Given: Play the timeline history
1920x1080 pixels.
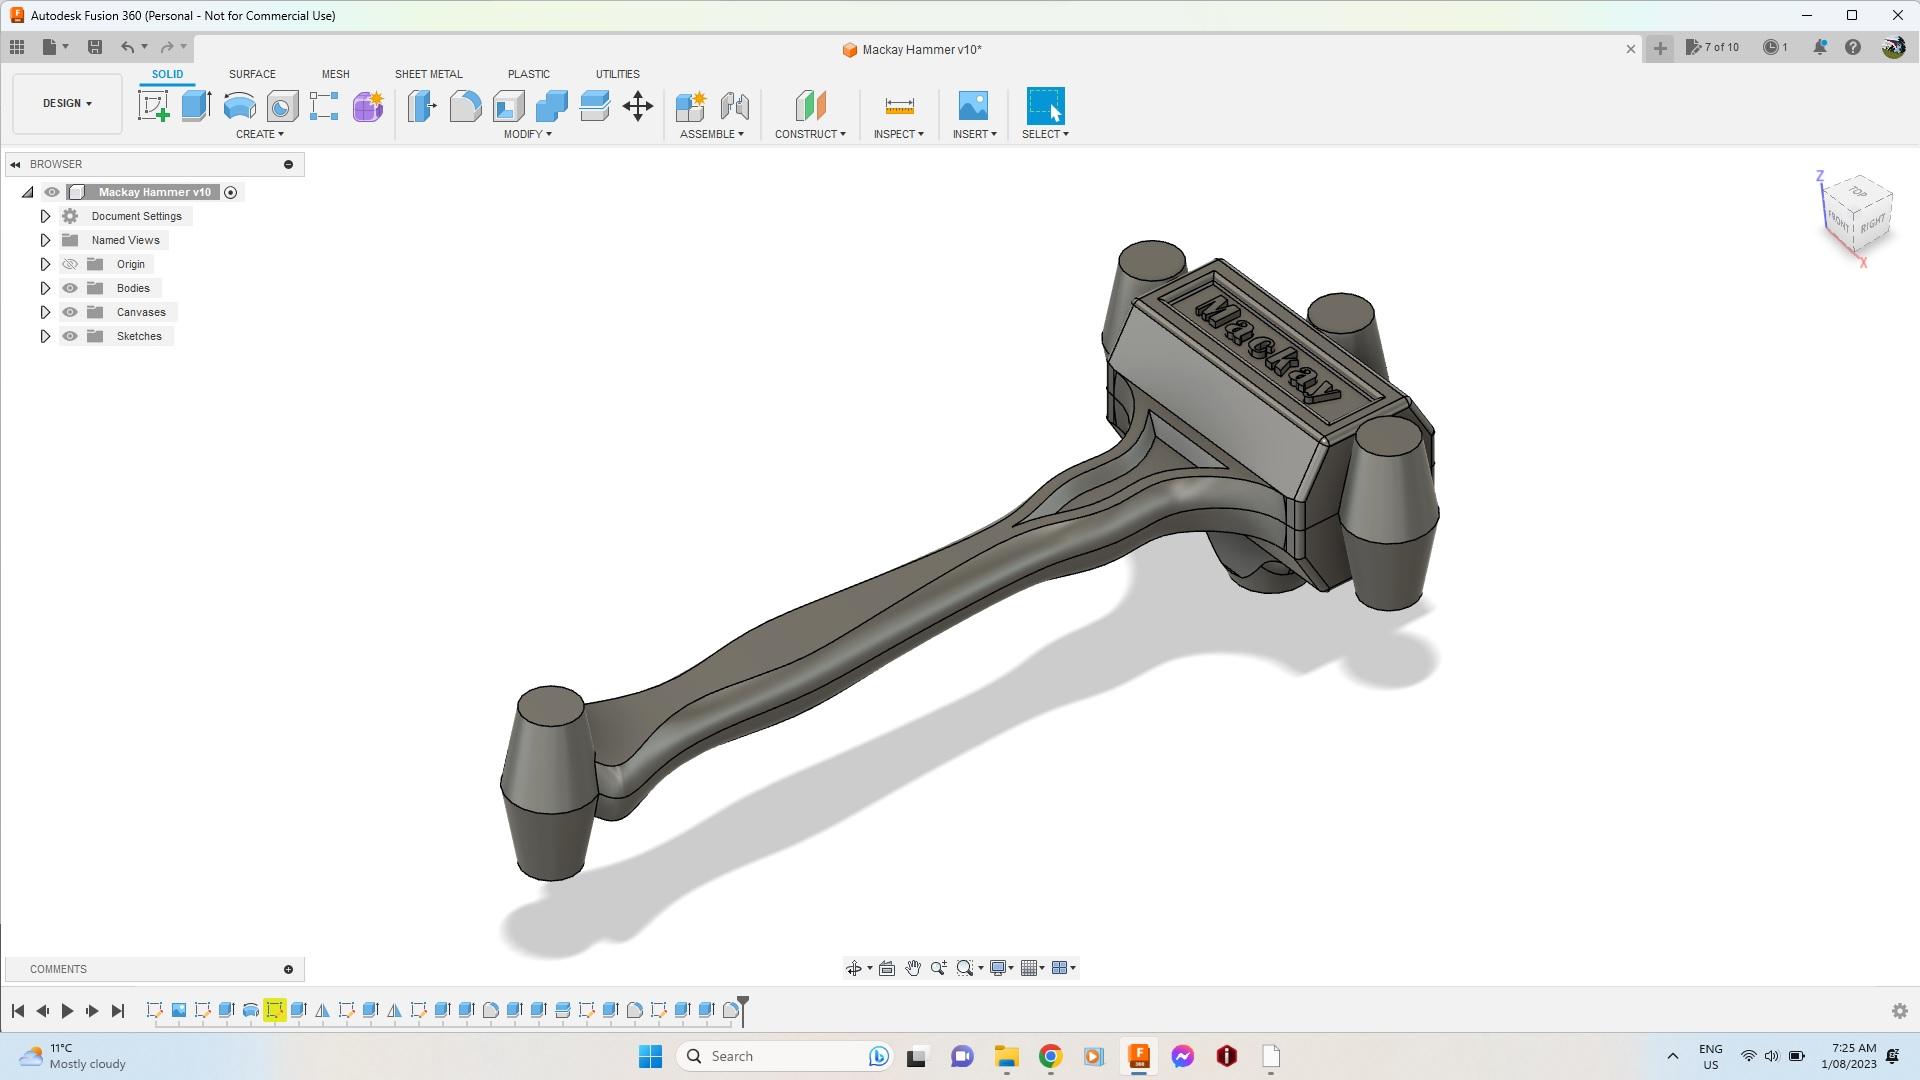Looking at the screenshot, I should point(67,1011).
